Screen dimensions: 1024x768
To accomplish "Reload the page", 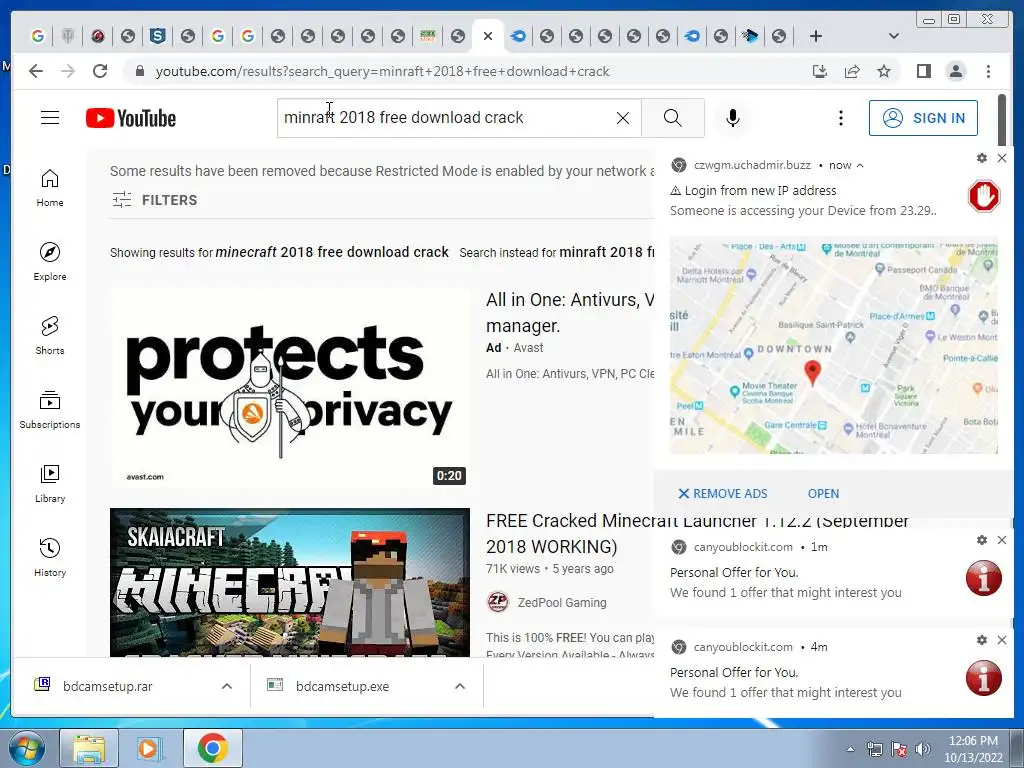I will [x=99, y=71].
